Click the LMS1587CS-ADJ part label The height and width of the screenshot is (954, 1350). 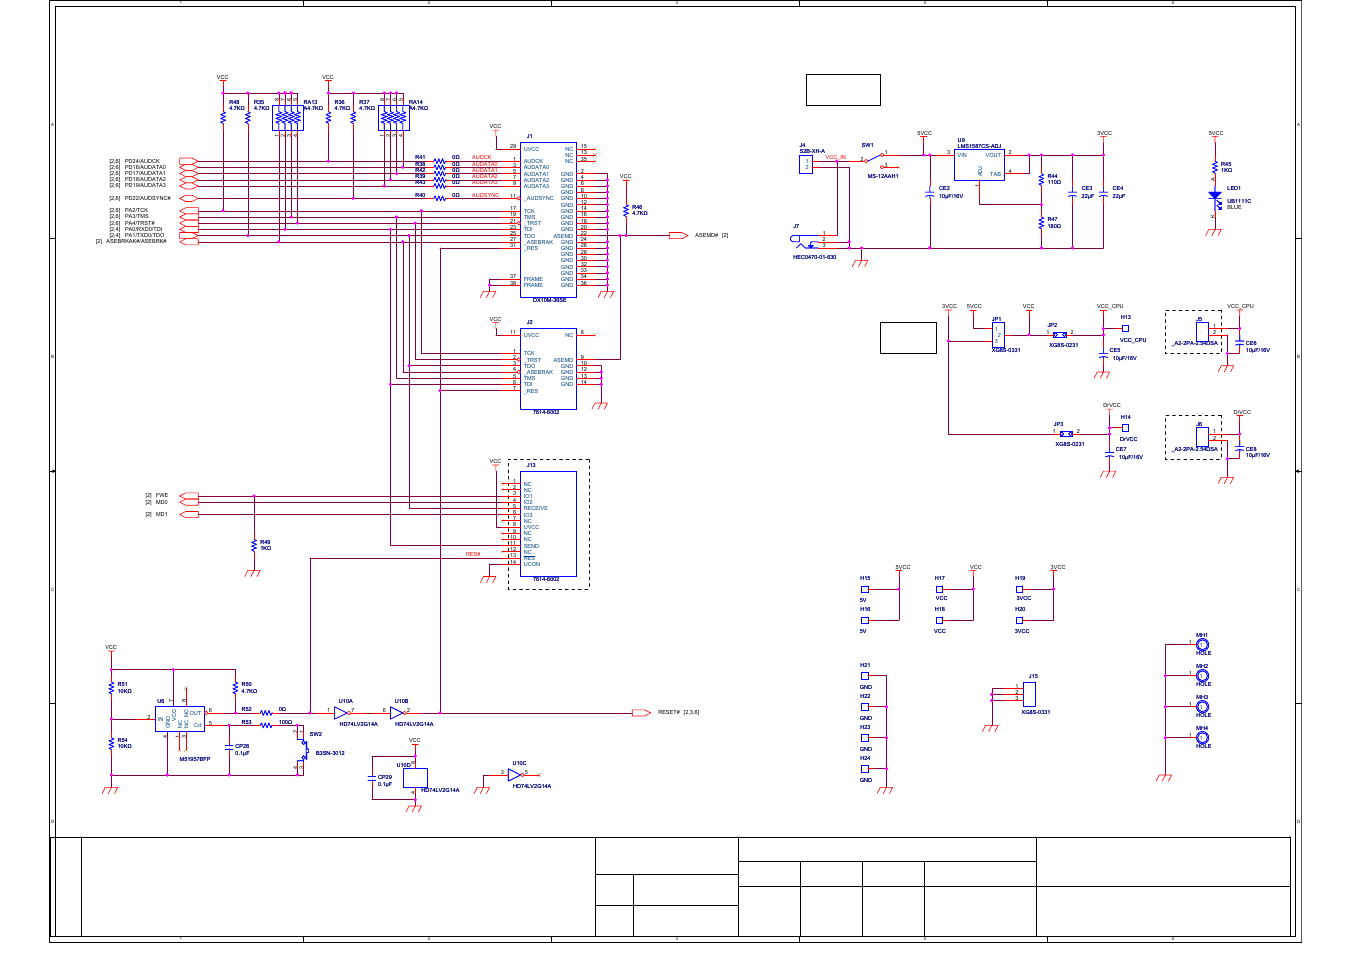coord(979,146)
